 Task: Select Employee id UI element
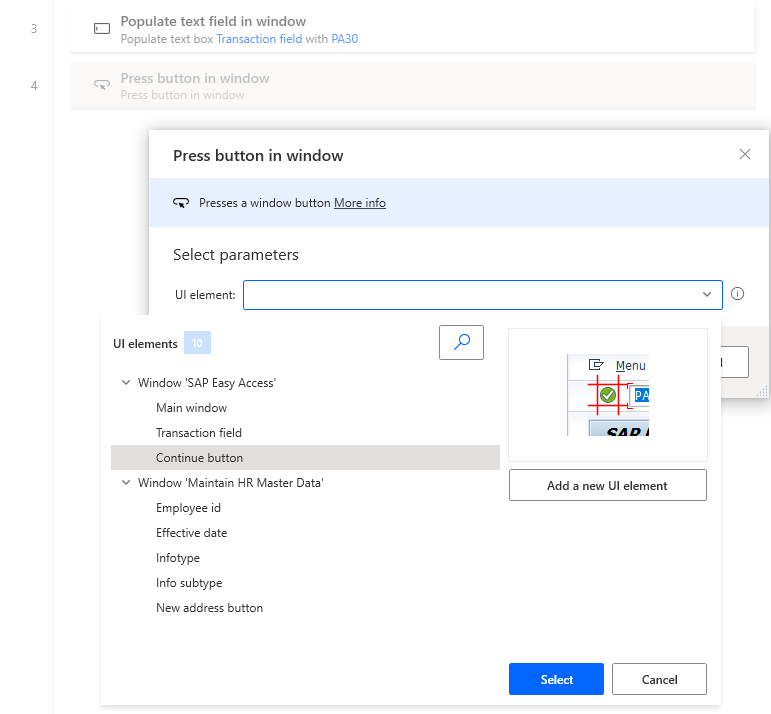pos(188,508)
